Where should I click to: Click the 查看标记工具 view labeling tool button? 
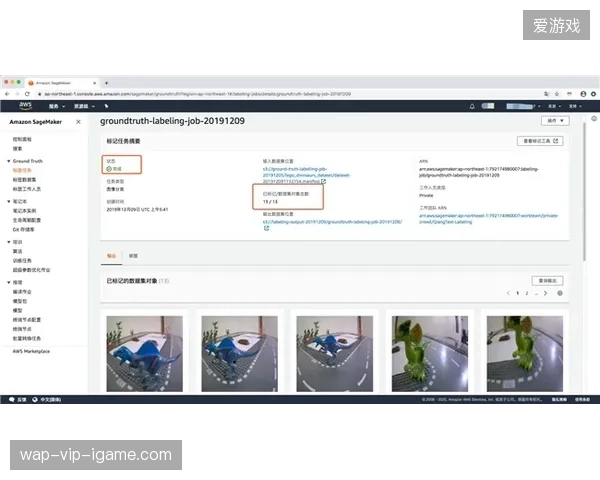pyautogui.click(x=540, y=141)
